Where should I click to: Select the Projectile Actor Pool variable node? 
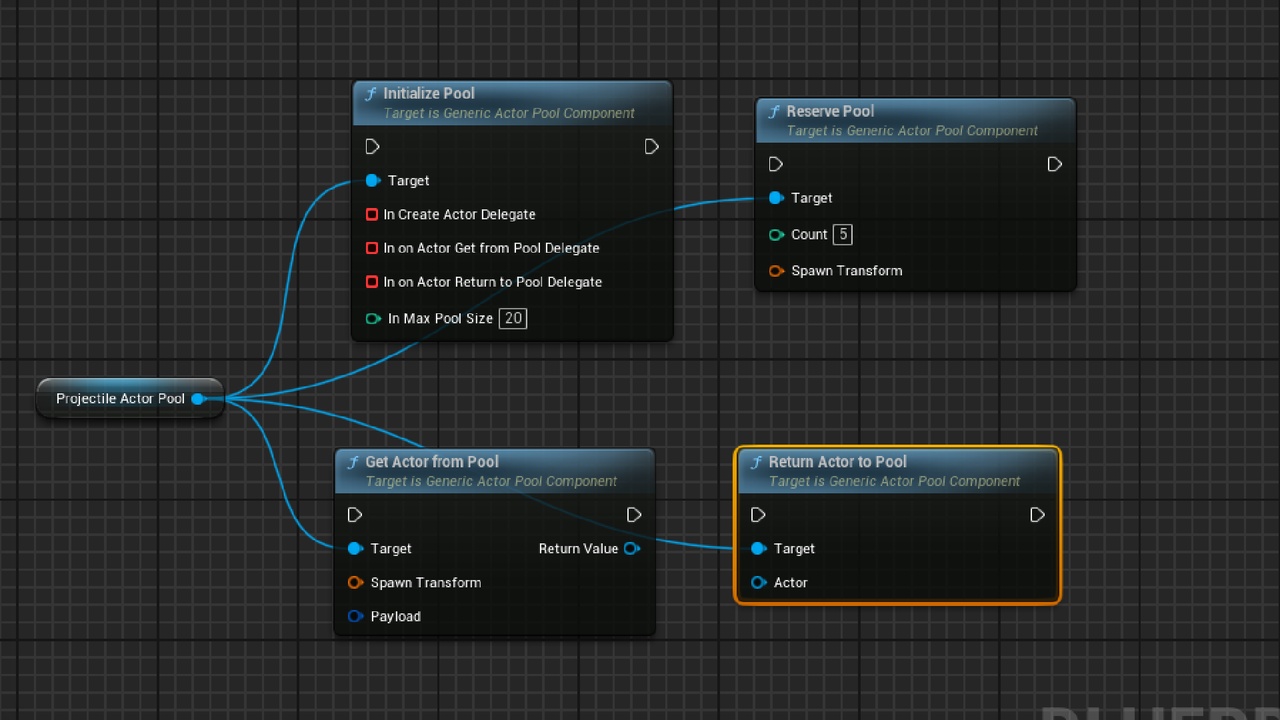pos(130,399)
